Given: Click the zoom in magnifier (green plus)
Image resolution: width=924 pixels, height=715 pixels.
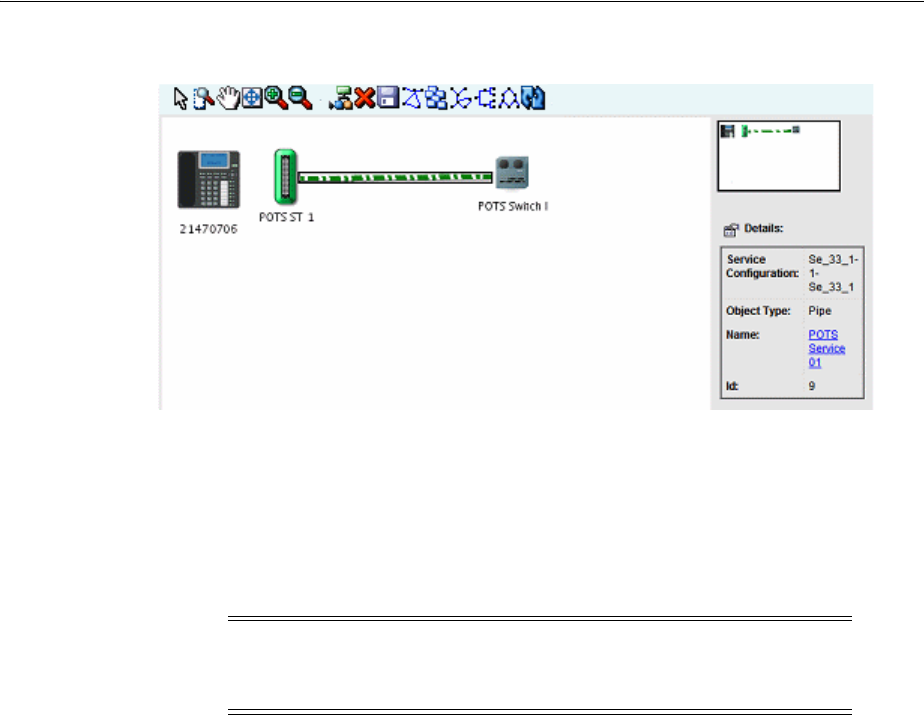Looking at the screenshot, I should pos(275,98).
